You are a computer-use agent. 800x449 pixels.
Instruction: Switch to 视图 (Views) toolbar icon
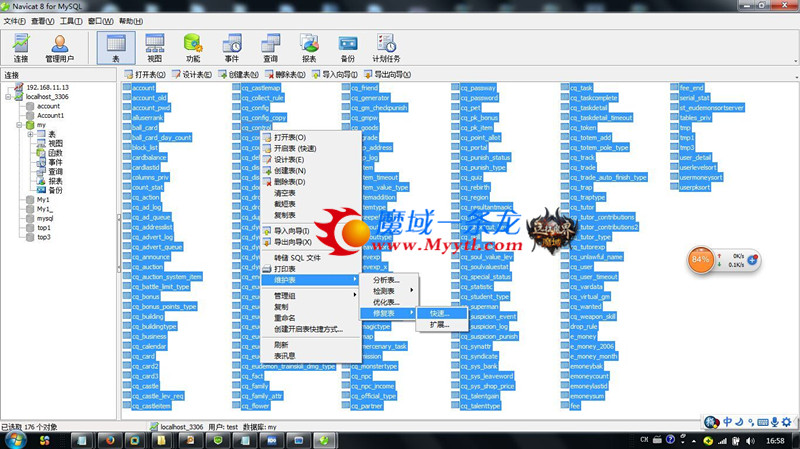click(154, 48)
